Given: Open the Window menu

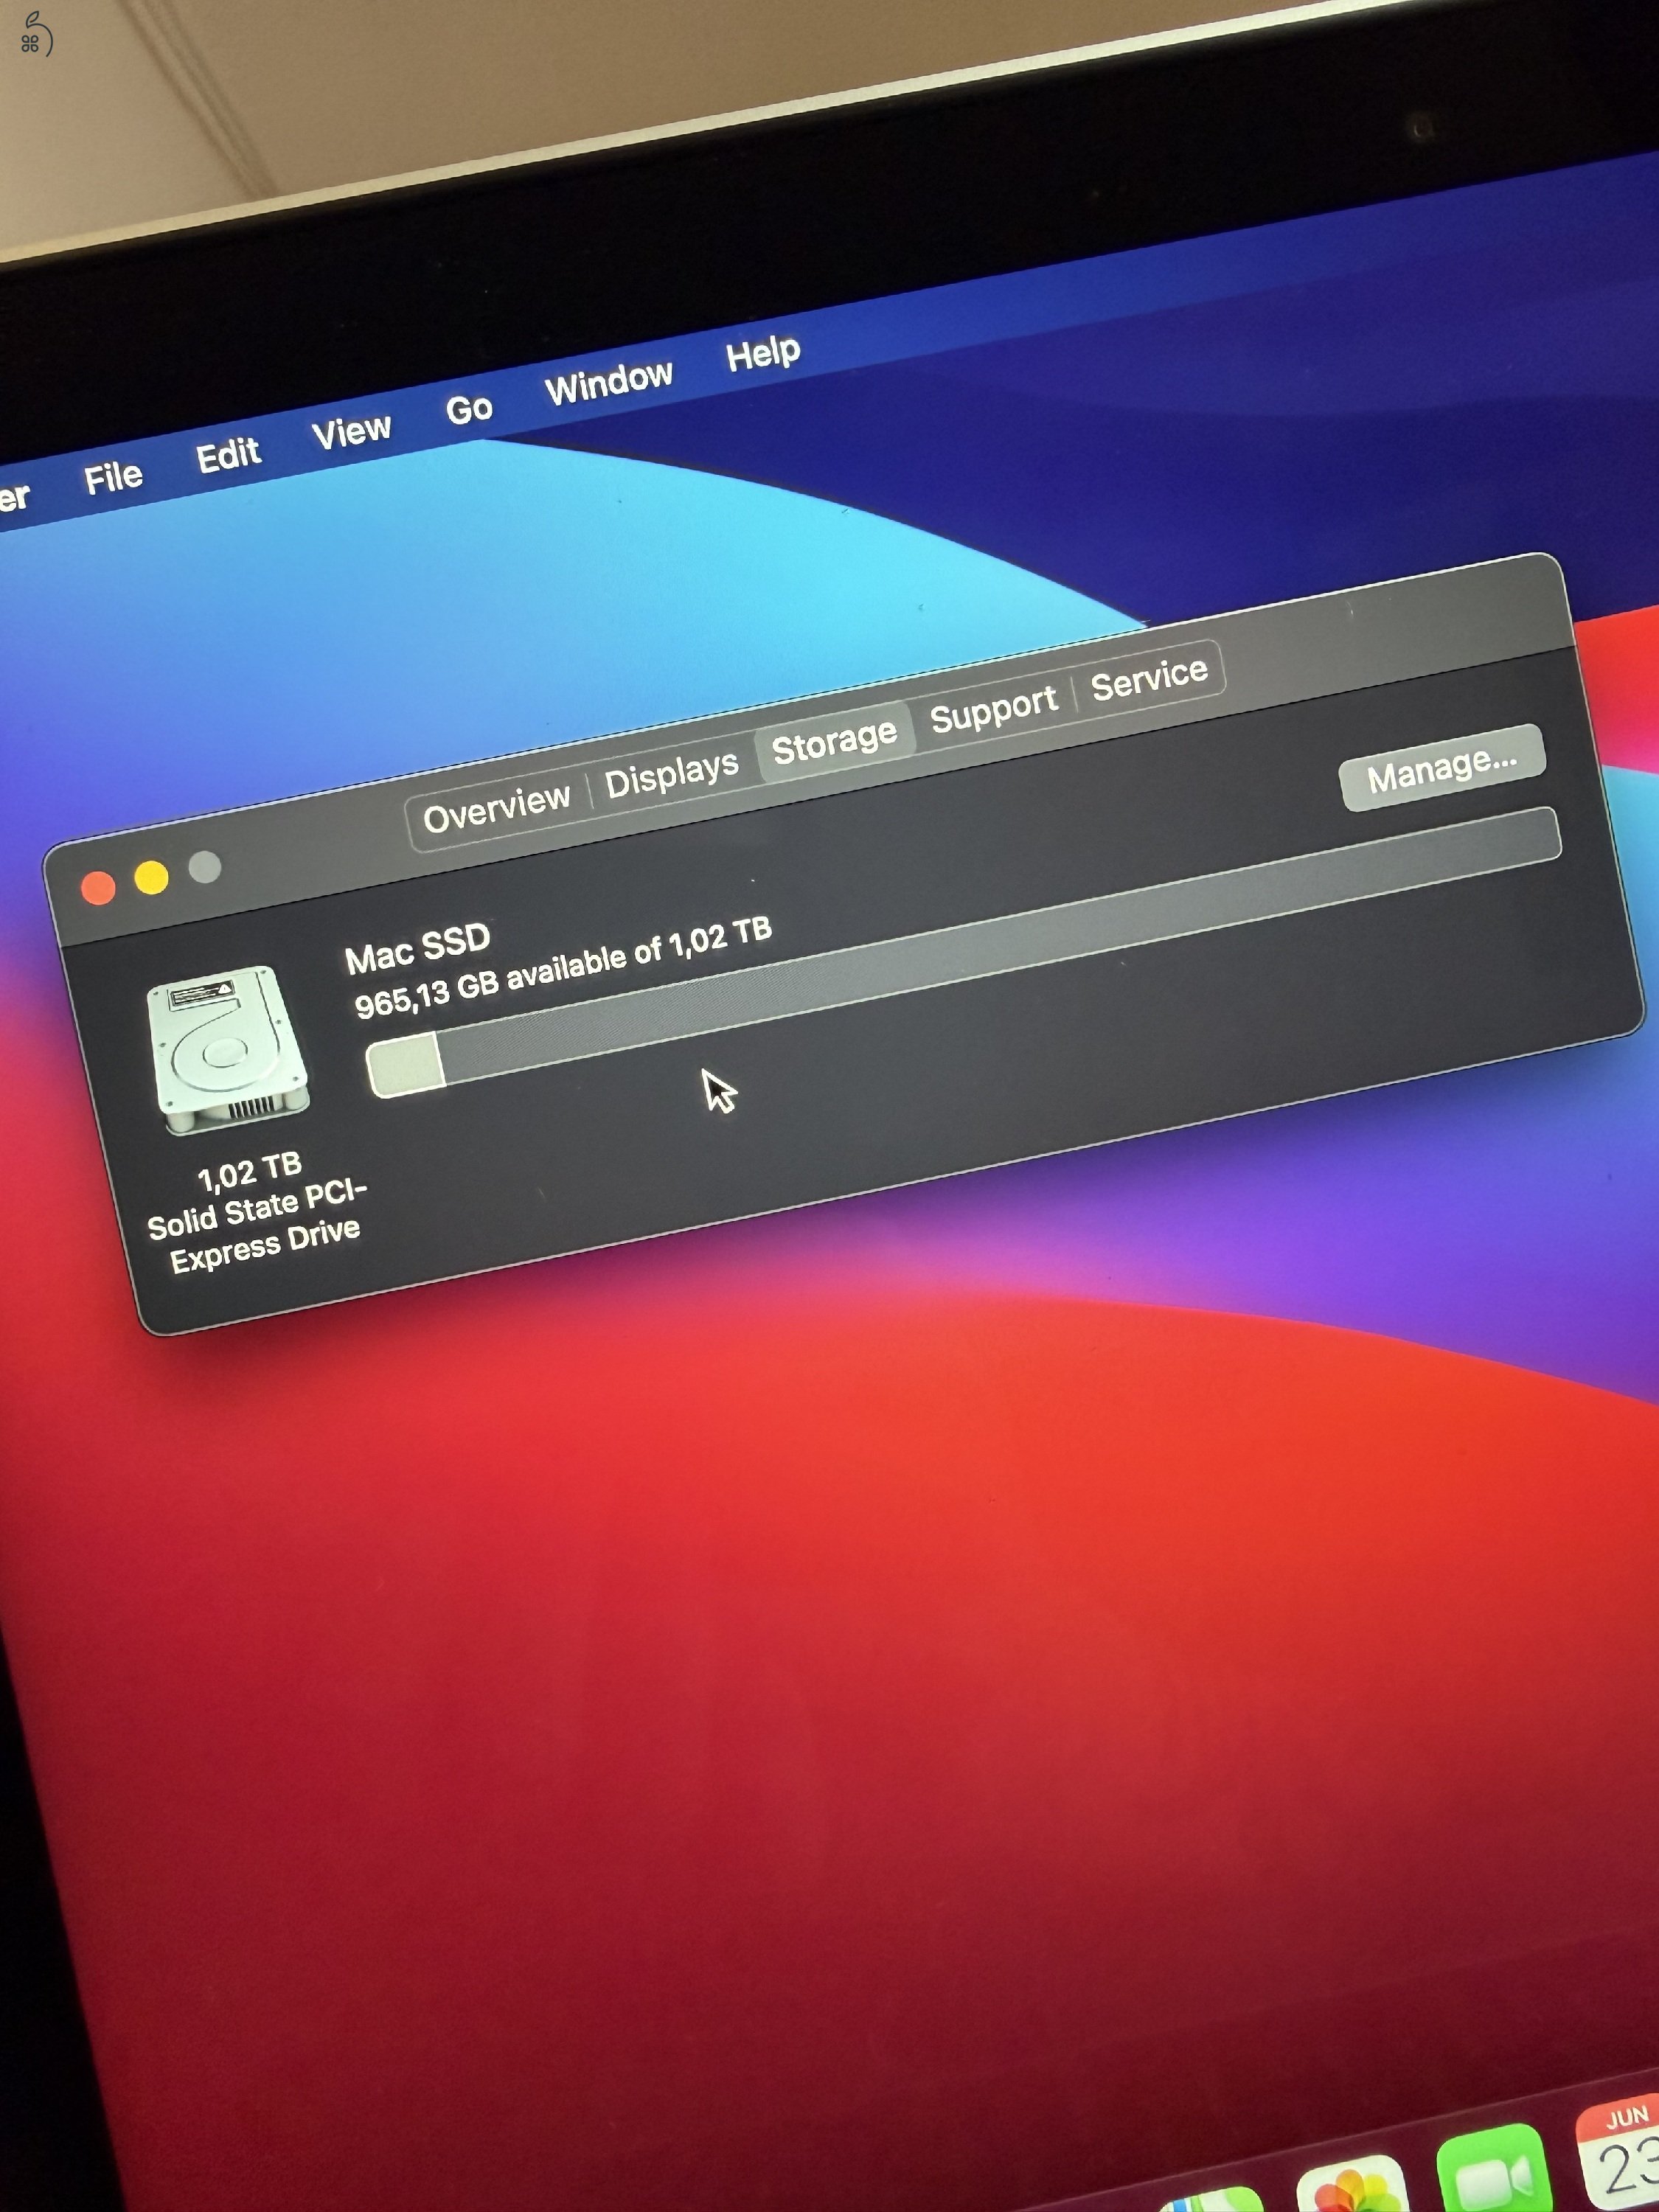Looking at the screenshot, I should (608, 381).
